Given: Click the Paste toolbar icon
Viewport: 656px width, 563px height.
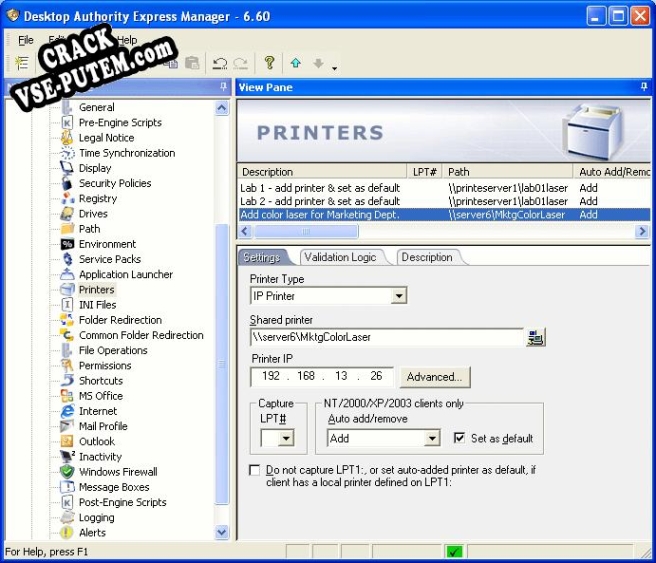Looking at the screenshot, I should (192, 63).
